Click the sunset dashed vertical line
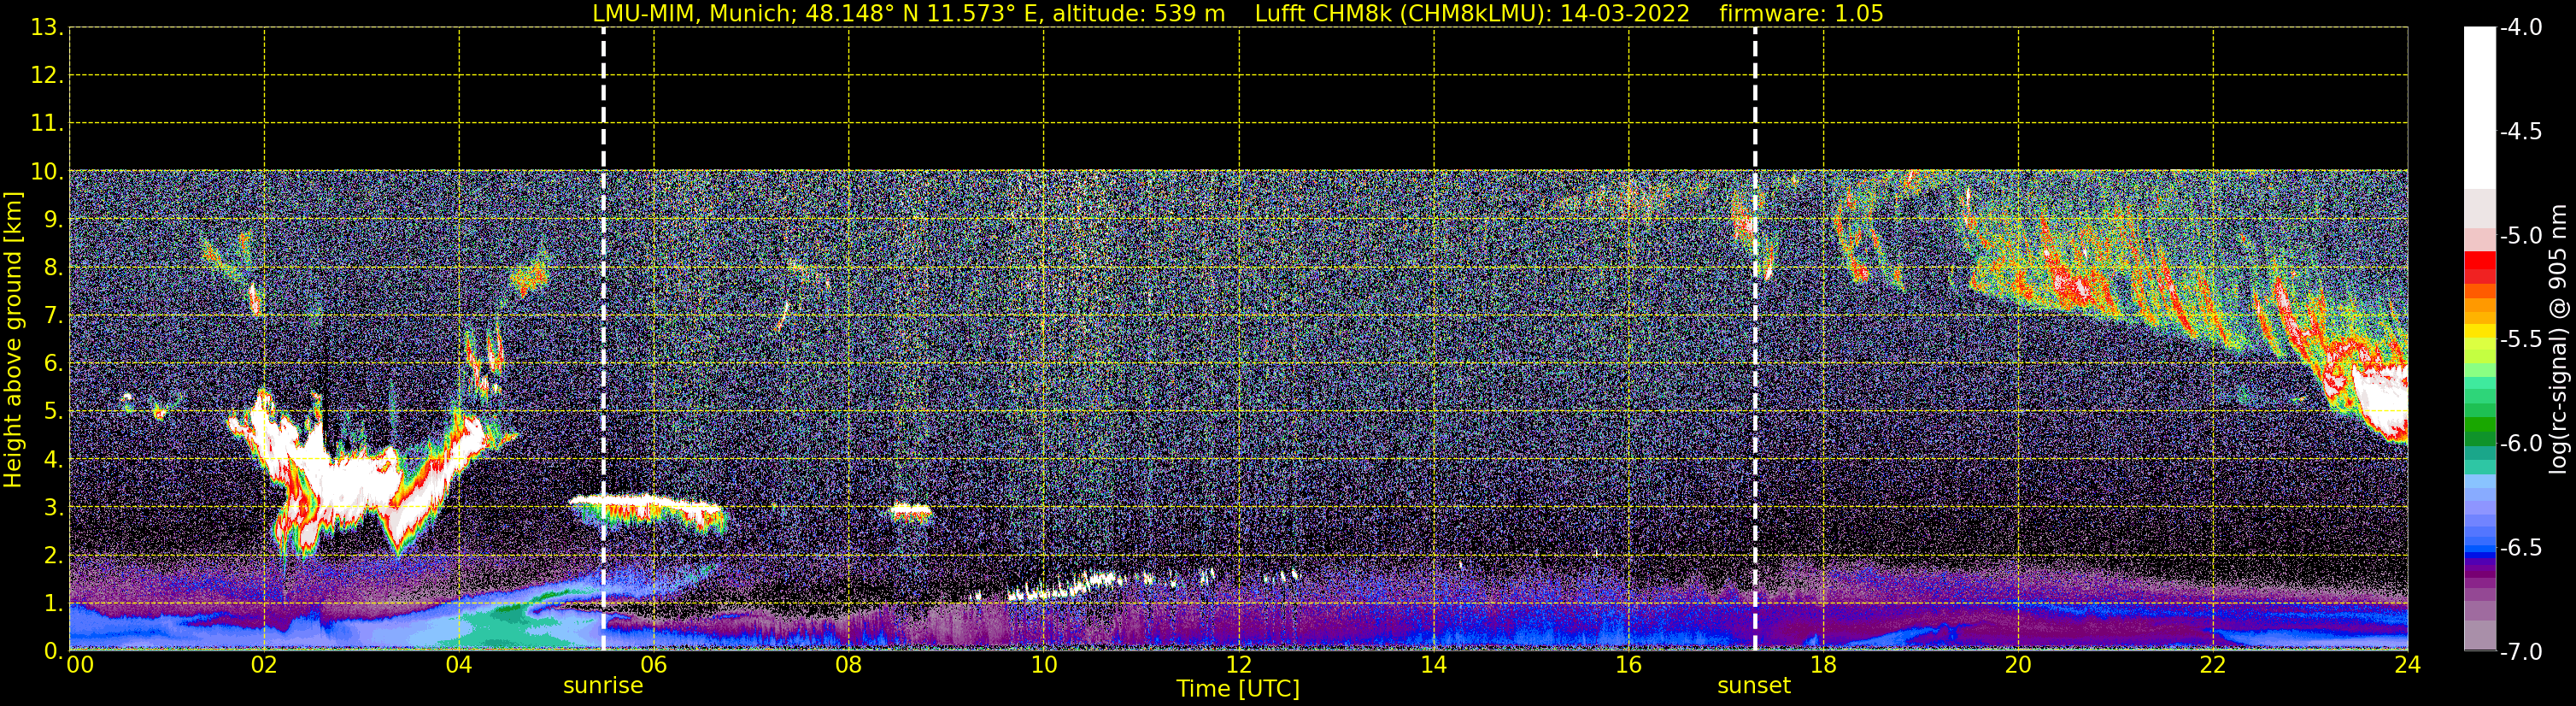The width and height of the screenshot is (2576, 706). [x=1754, y=339]
